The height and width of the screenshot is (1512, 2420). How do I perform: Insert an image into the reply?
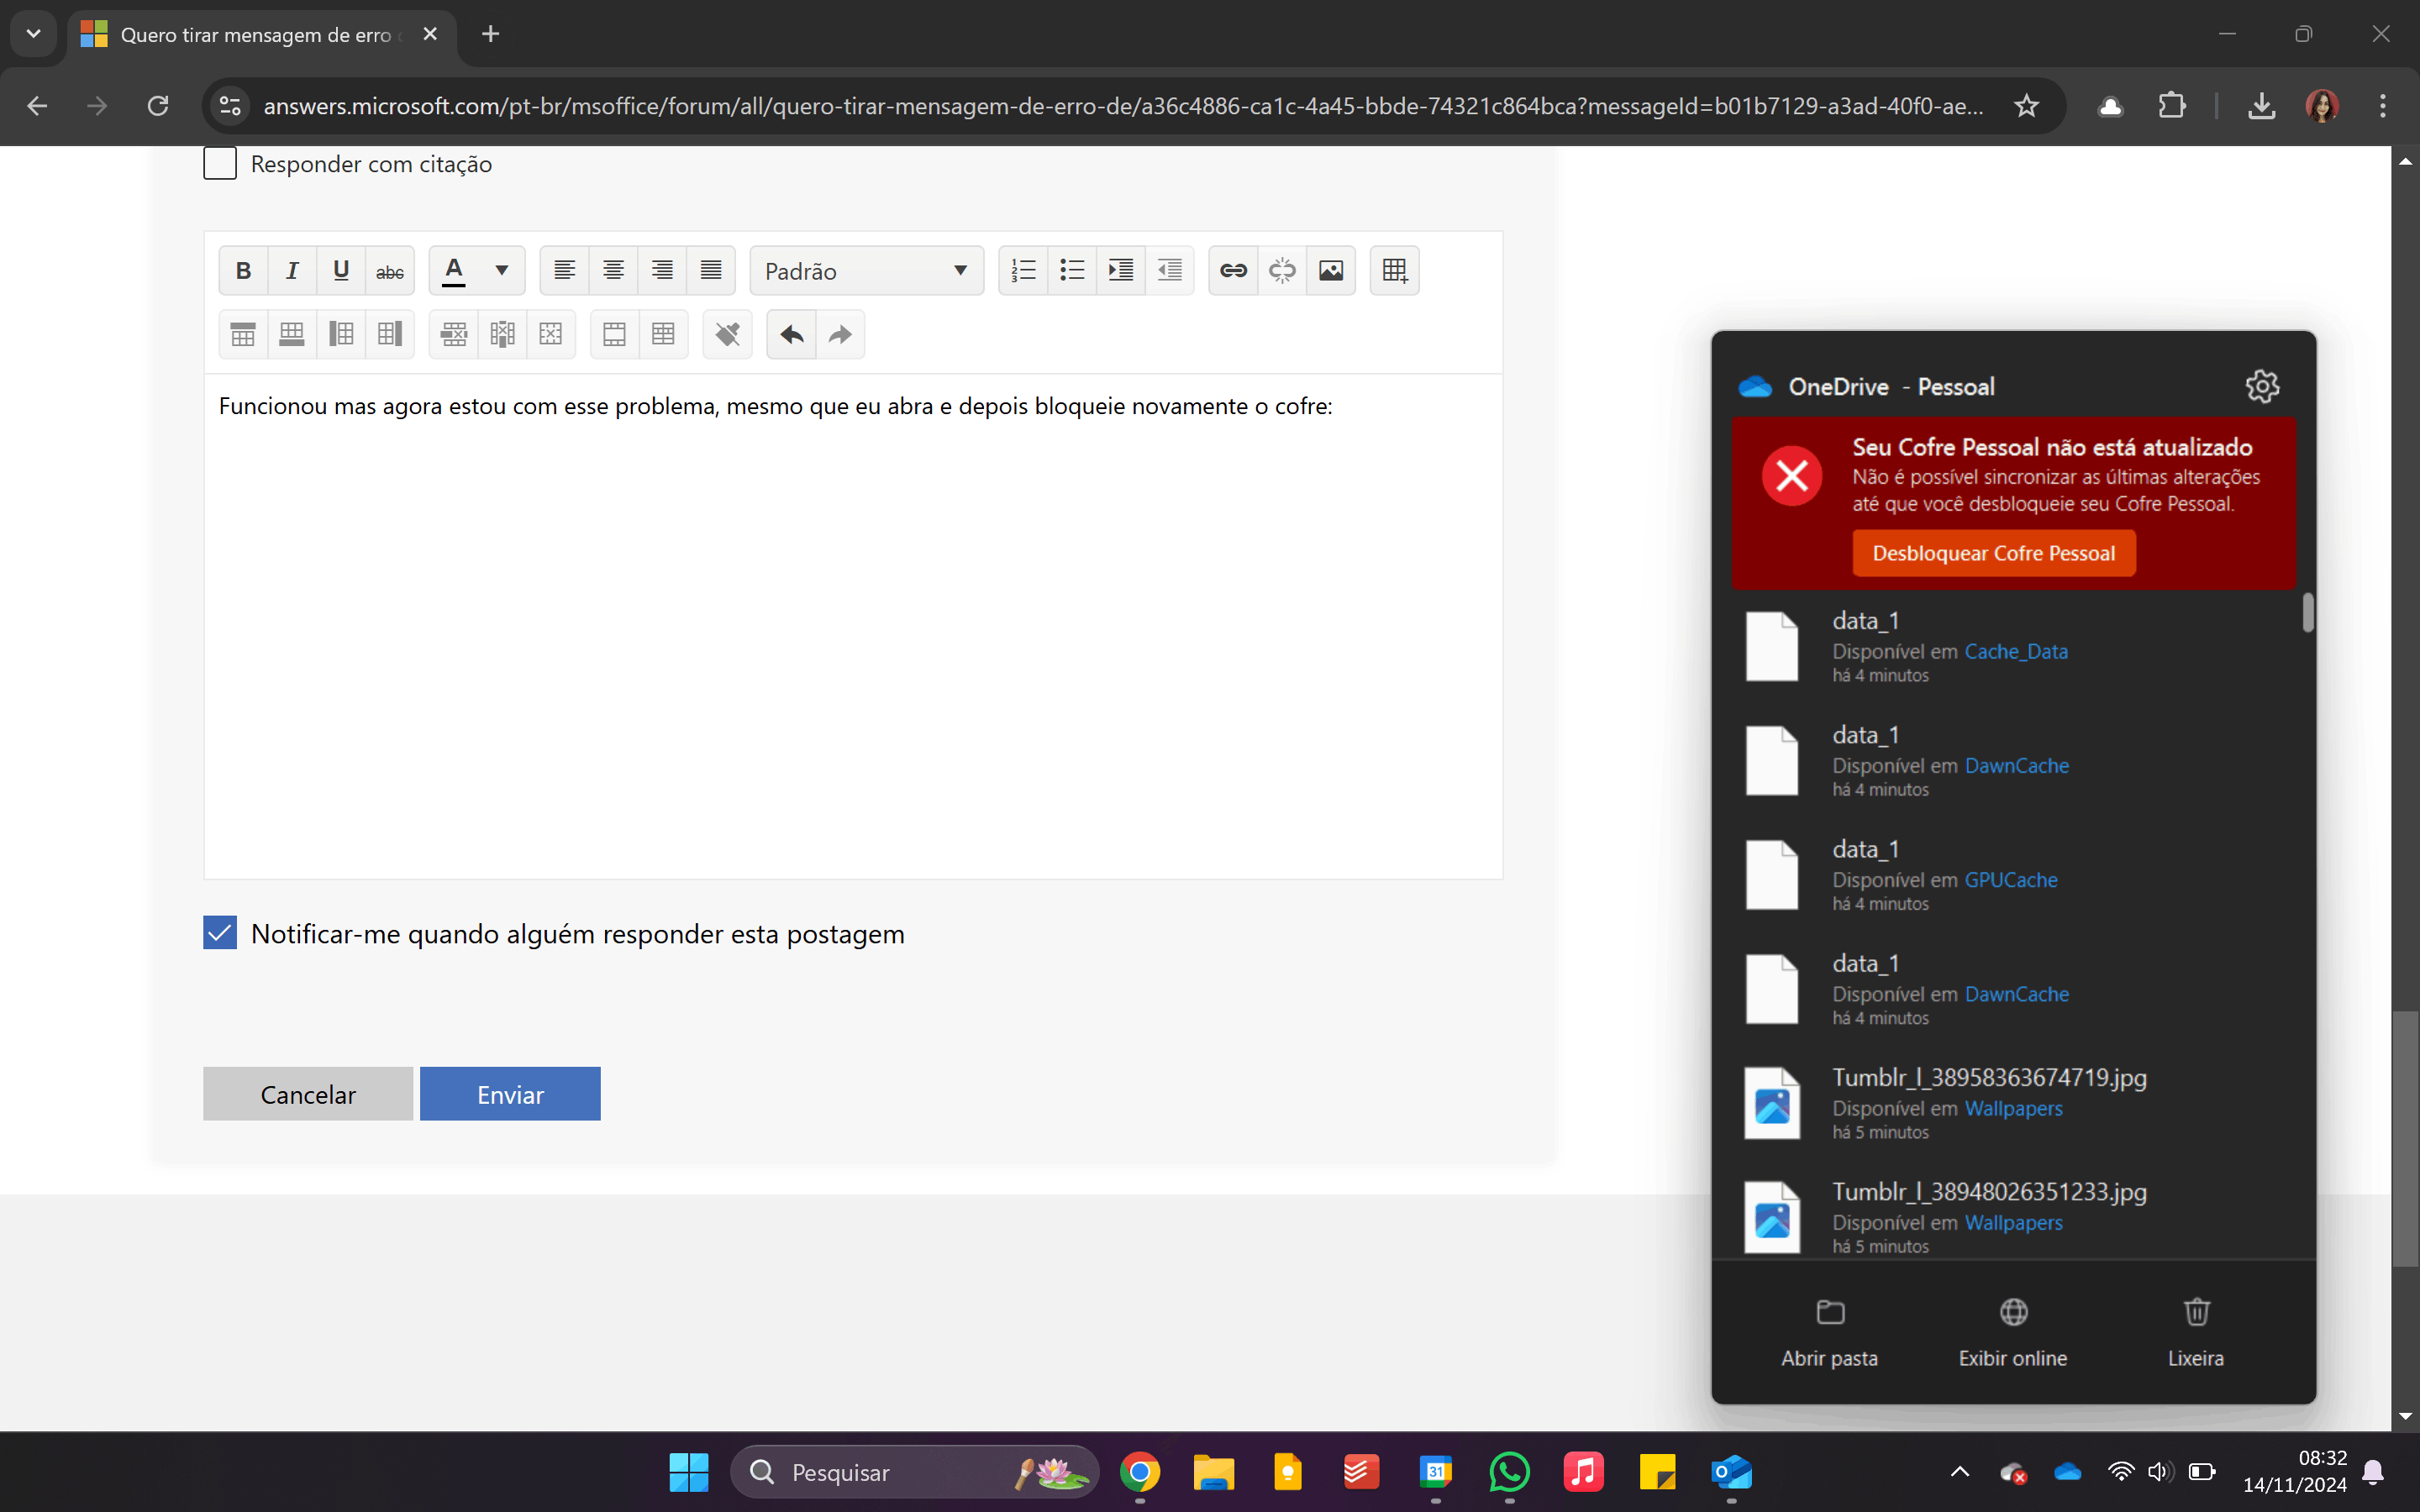[x=1331, y=270]
